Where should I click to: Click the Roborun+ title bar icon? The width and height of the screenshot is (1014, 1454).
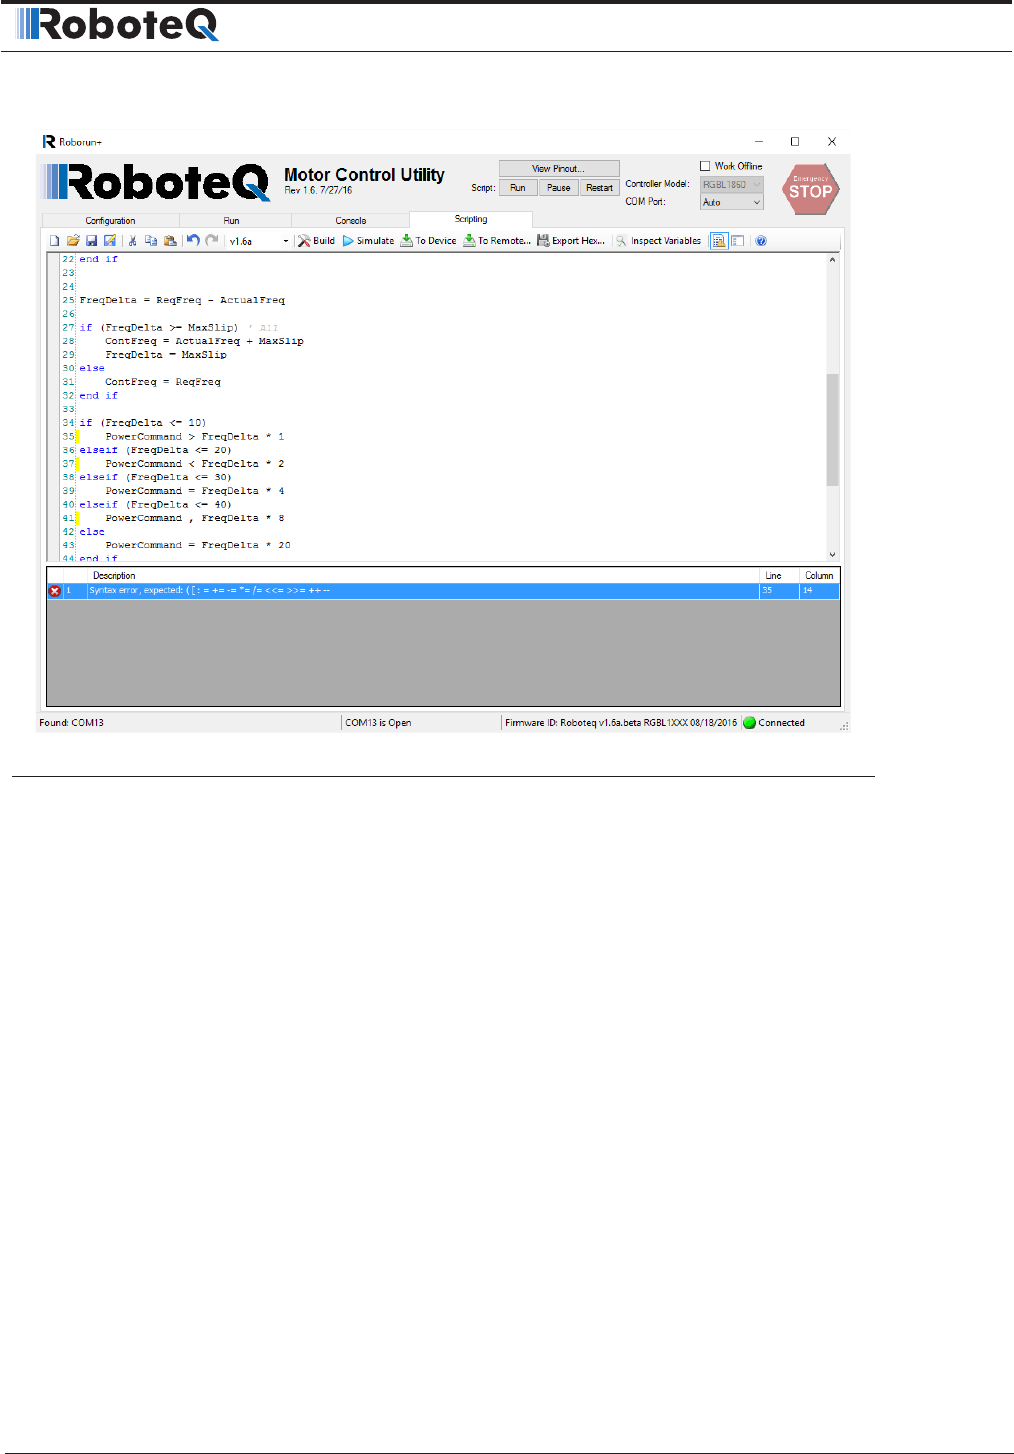tap(48, 142)
